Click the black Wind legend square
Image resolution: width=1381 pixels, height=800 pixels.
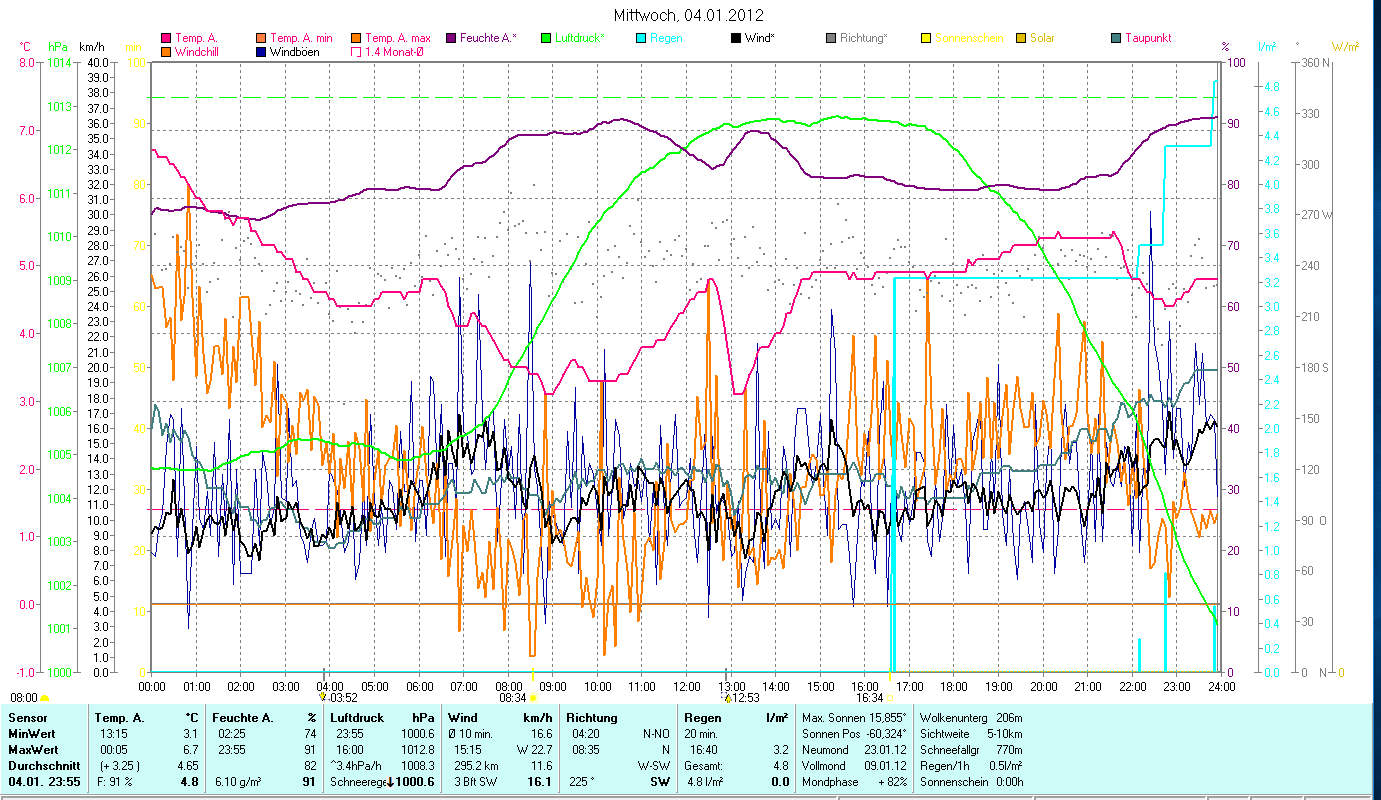point(736,38)
